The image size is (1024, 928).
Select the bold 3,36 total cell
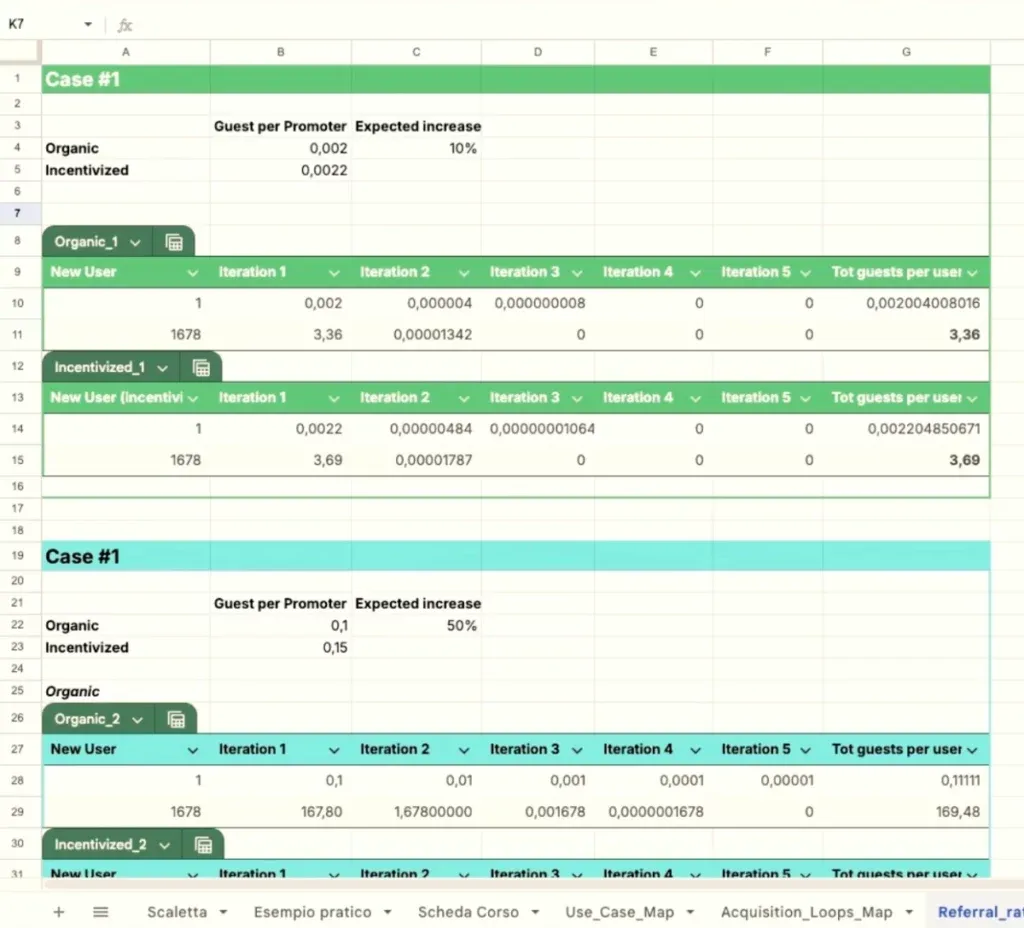click(x=906, y=334)
